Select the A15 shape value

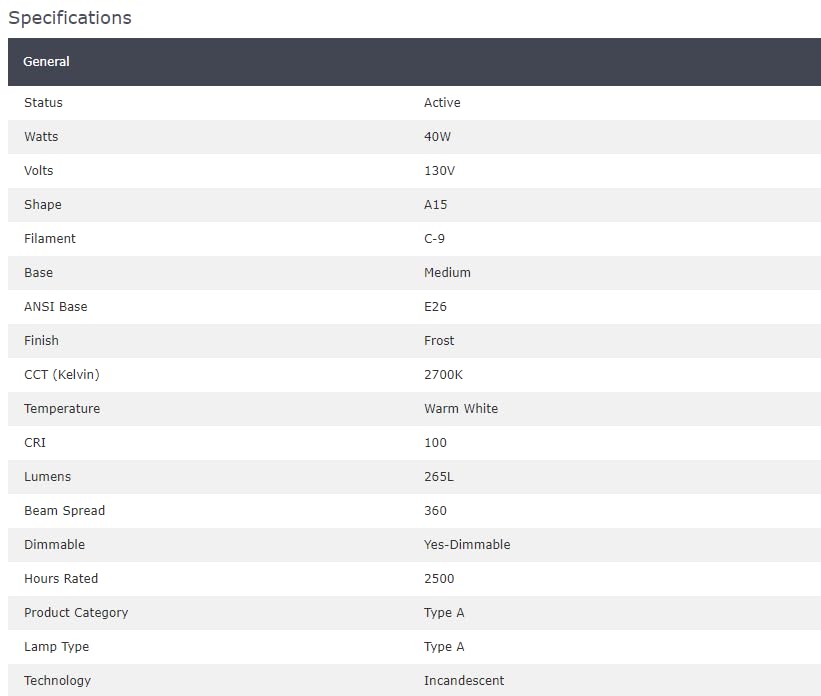coord(436,205)
